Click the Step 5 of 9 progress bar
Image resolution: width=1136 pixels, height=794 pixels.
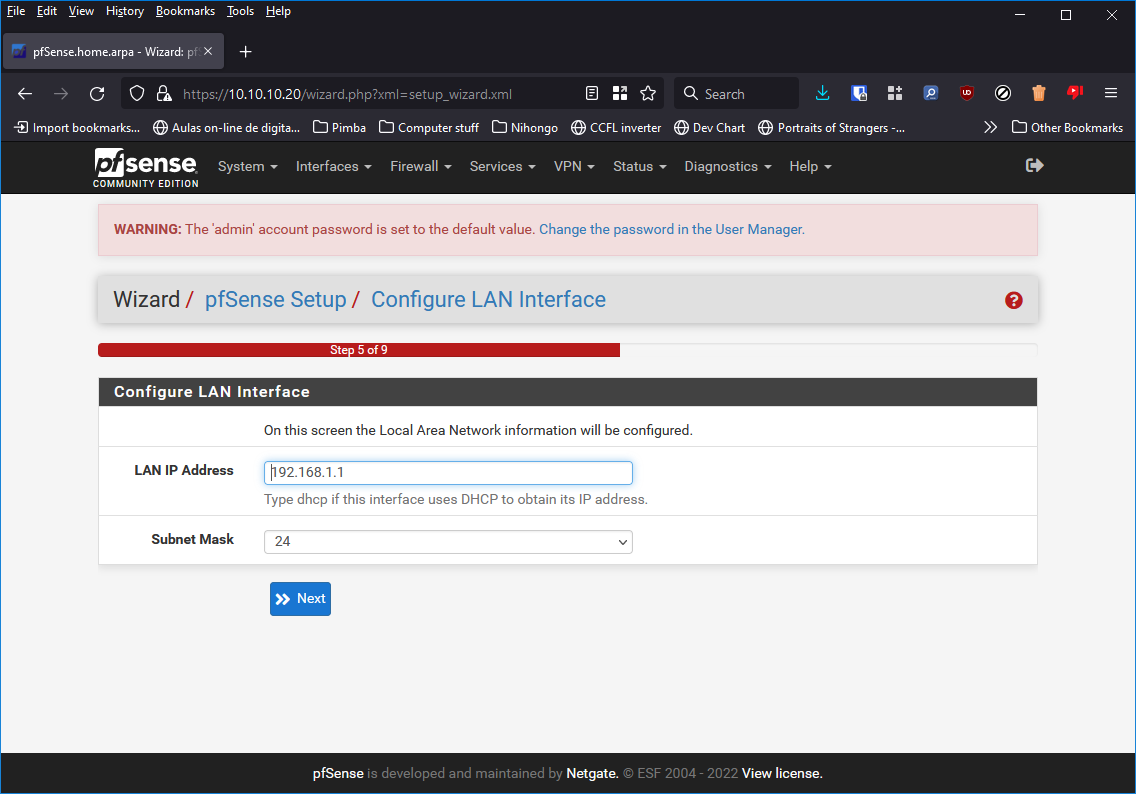358,350
